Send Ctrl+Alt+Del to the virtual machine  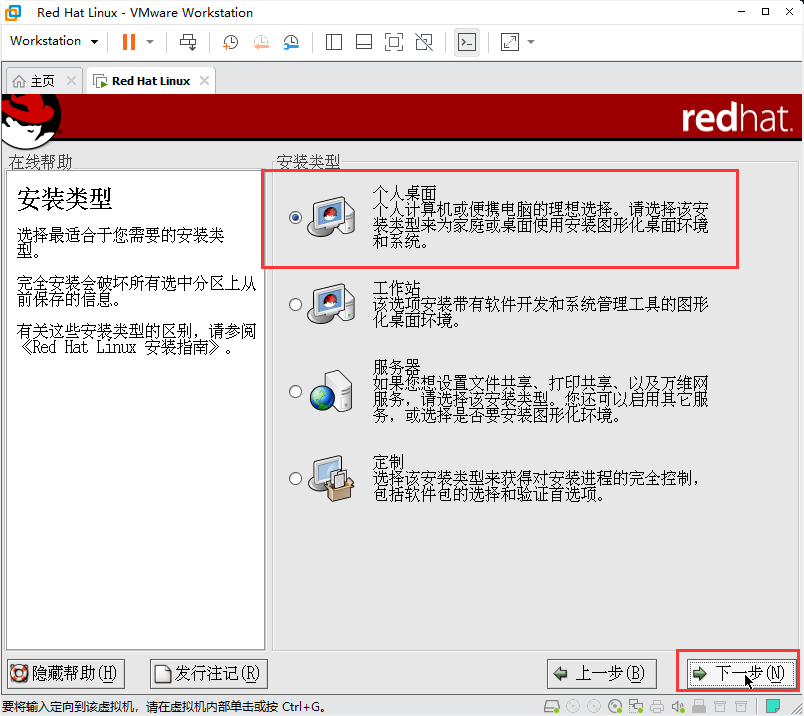188,42
